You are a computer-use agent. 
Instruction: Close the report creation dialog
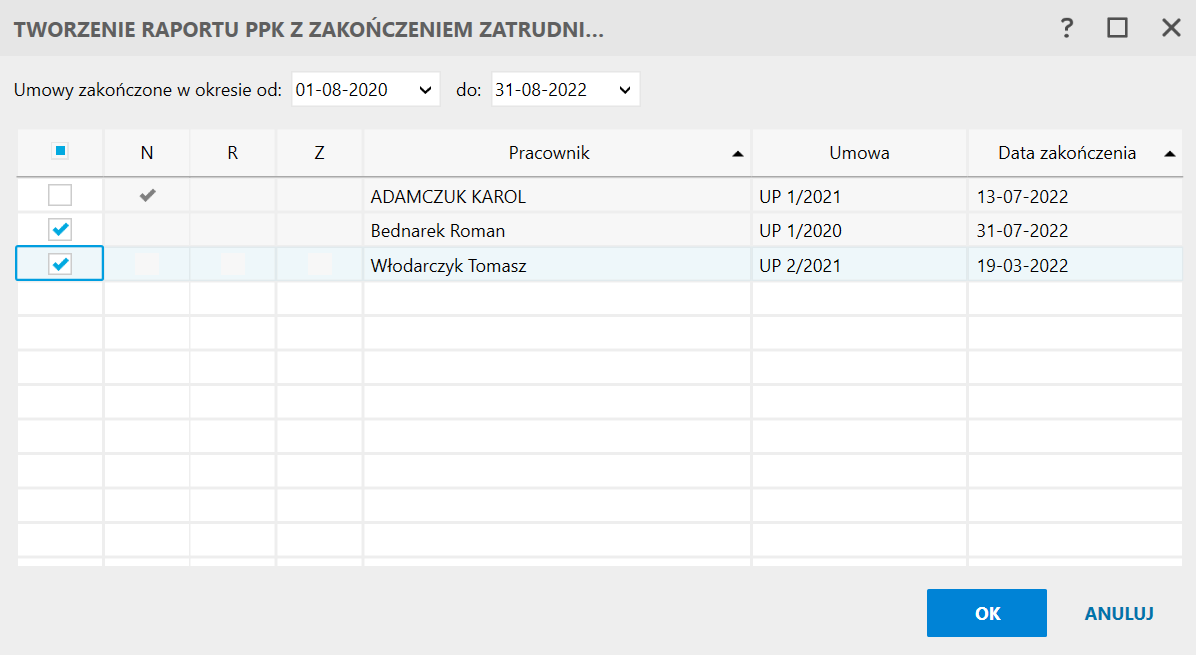point(1171,28)
